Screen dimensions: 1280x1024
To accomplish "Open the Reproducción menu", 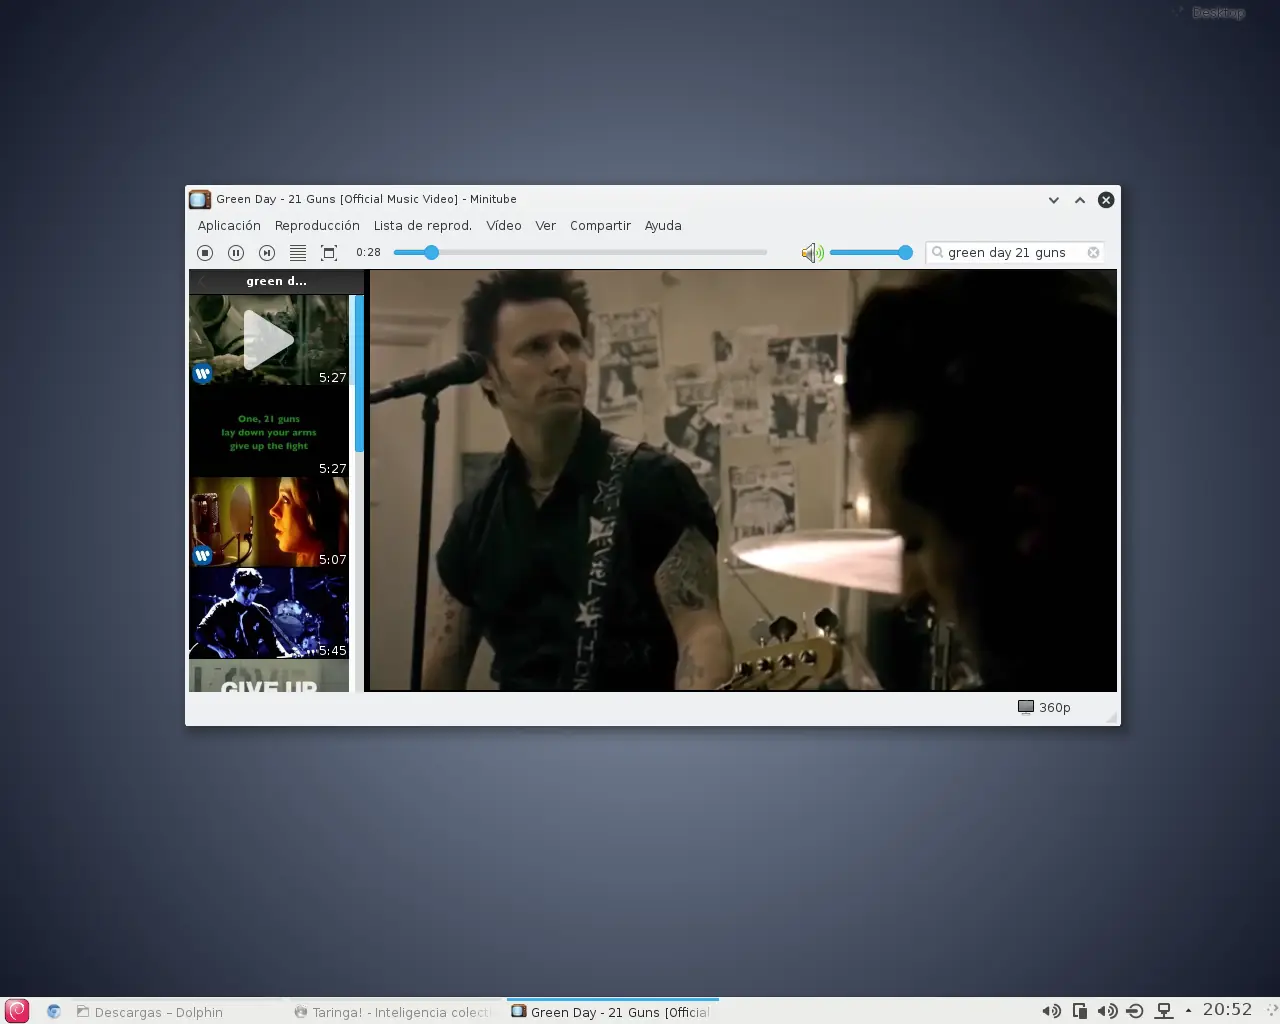I will [x=317, y=226].
